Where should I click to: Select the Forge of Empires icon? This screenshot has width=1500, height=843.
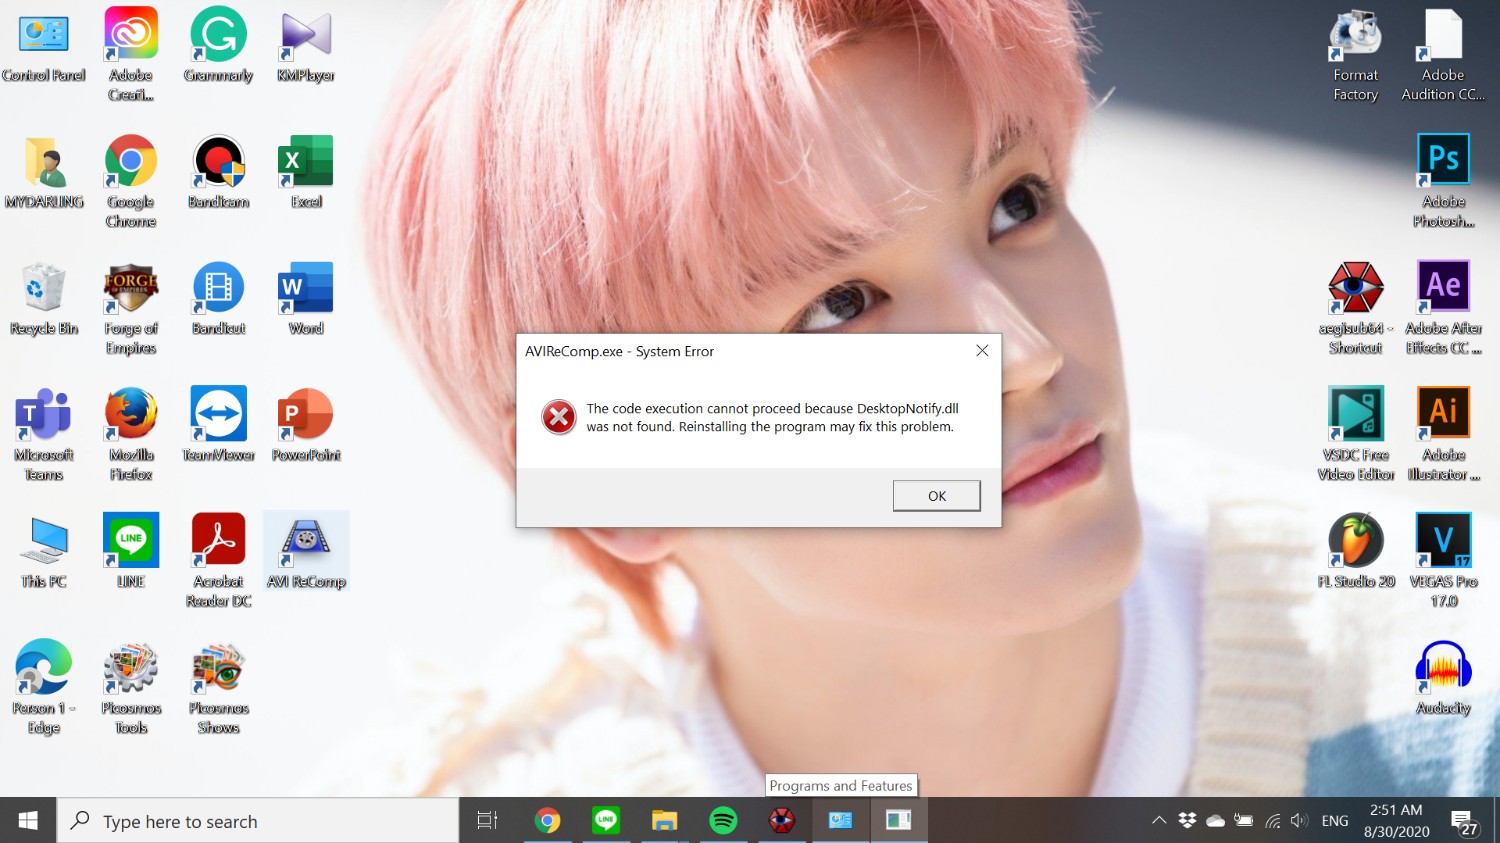(x=131, y=309)
